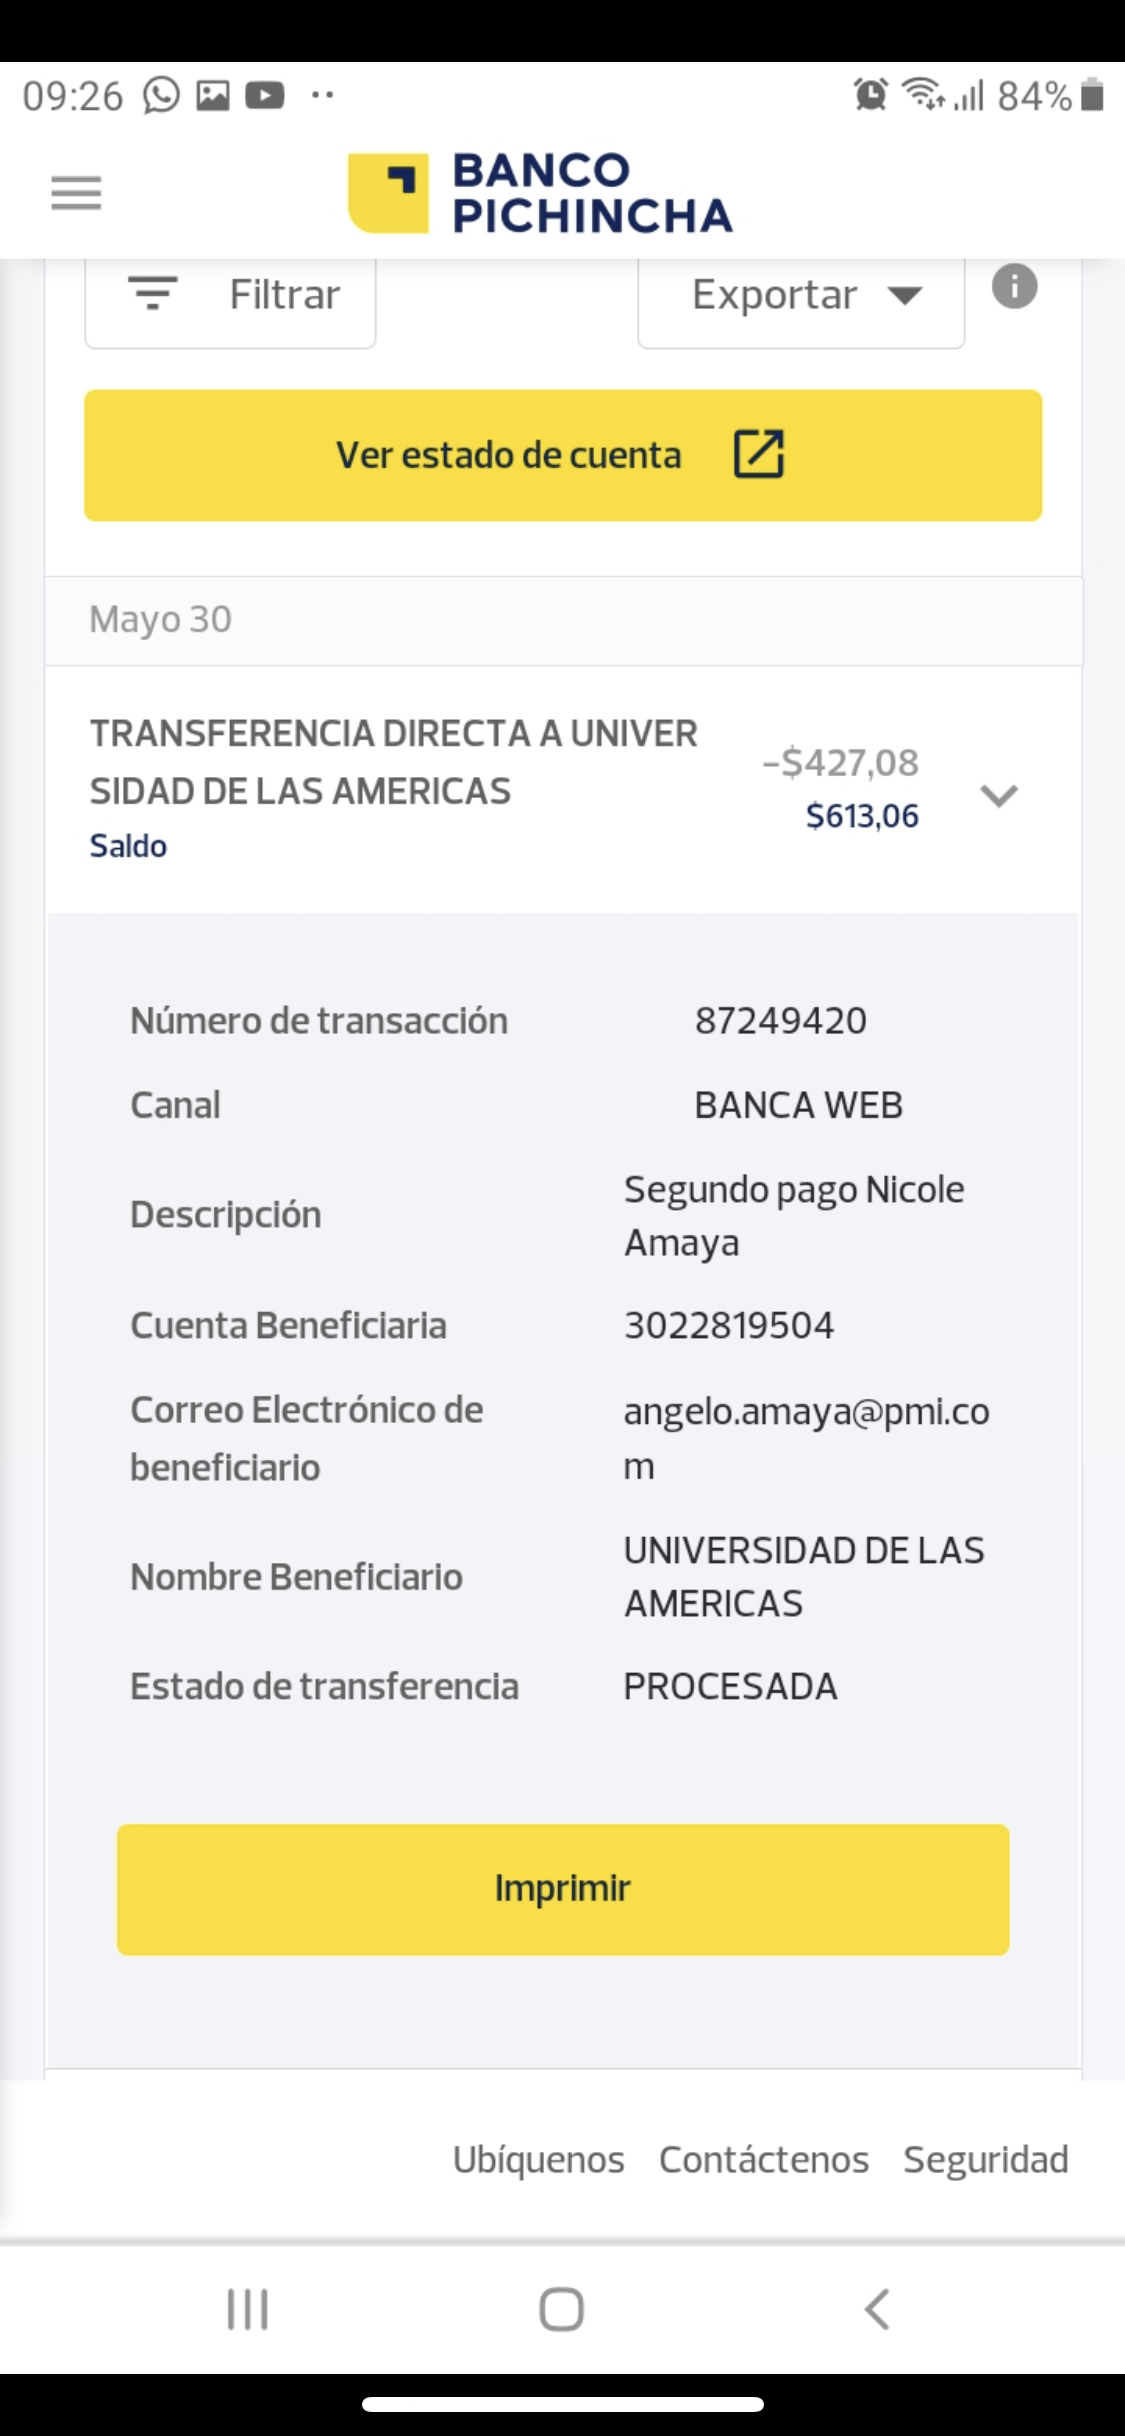Viewport: 1125px width, 2436px height.
Task: Click the Filtrar button
Action: click(231, 297)
